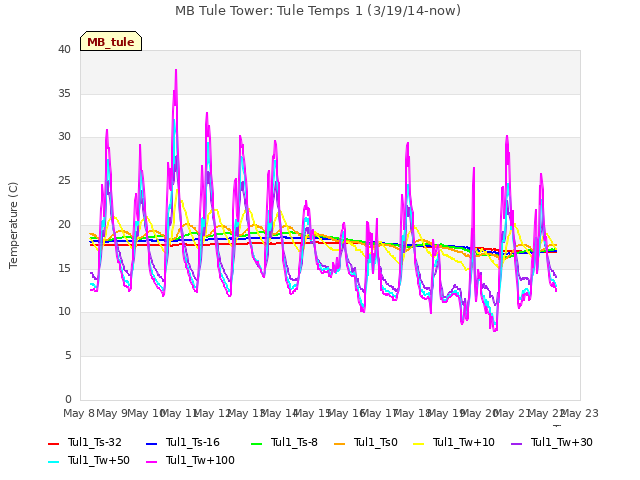This screenshot has width=640, height=480.
Task: Click the 10 y-axis tick label
Action: coord(64,312)
